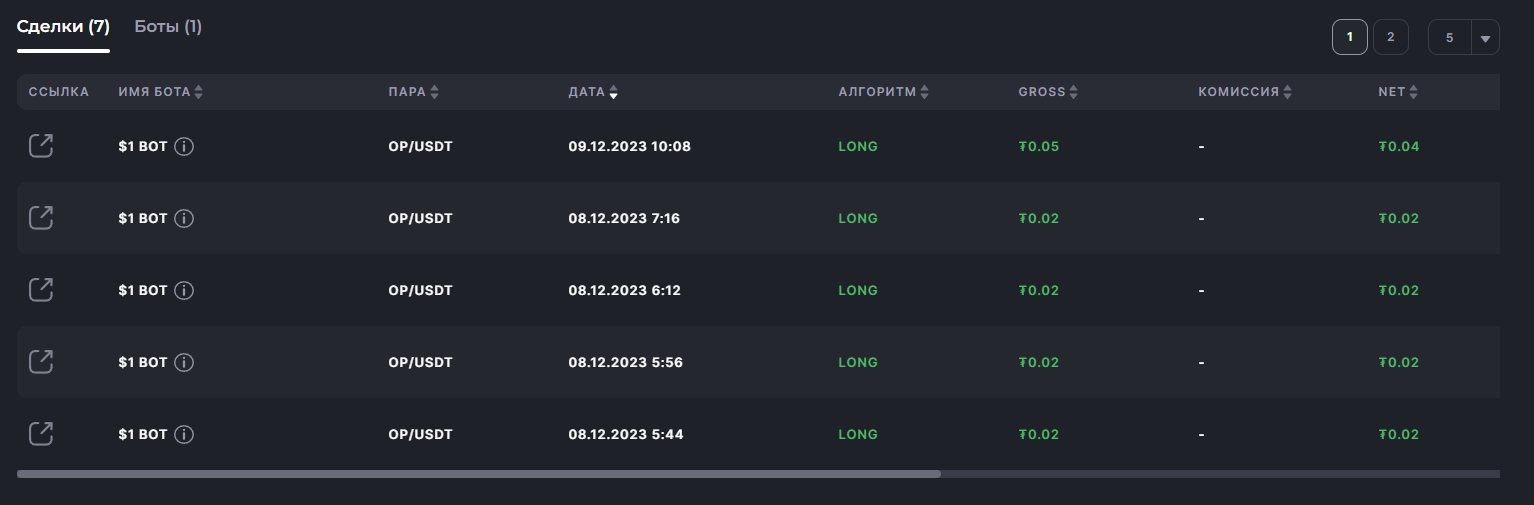This screenshot has height=505, width=1534.
Task: Show info for $1 BOT in the first row
Action: click(184, 146)
